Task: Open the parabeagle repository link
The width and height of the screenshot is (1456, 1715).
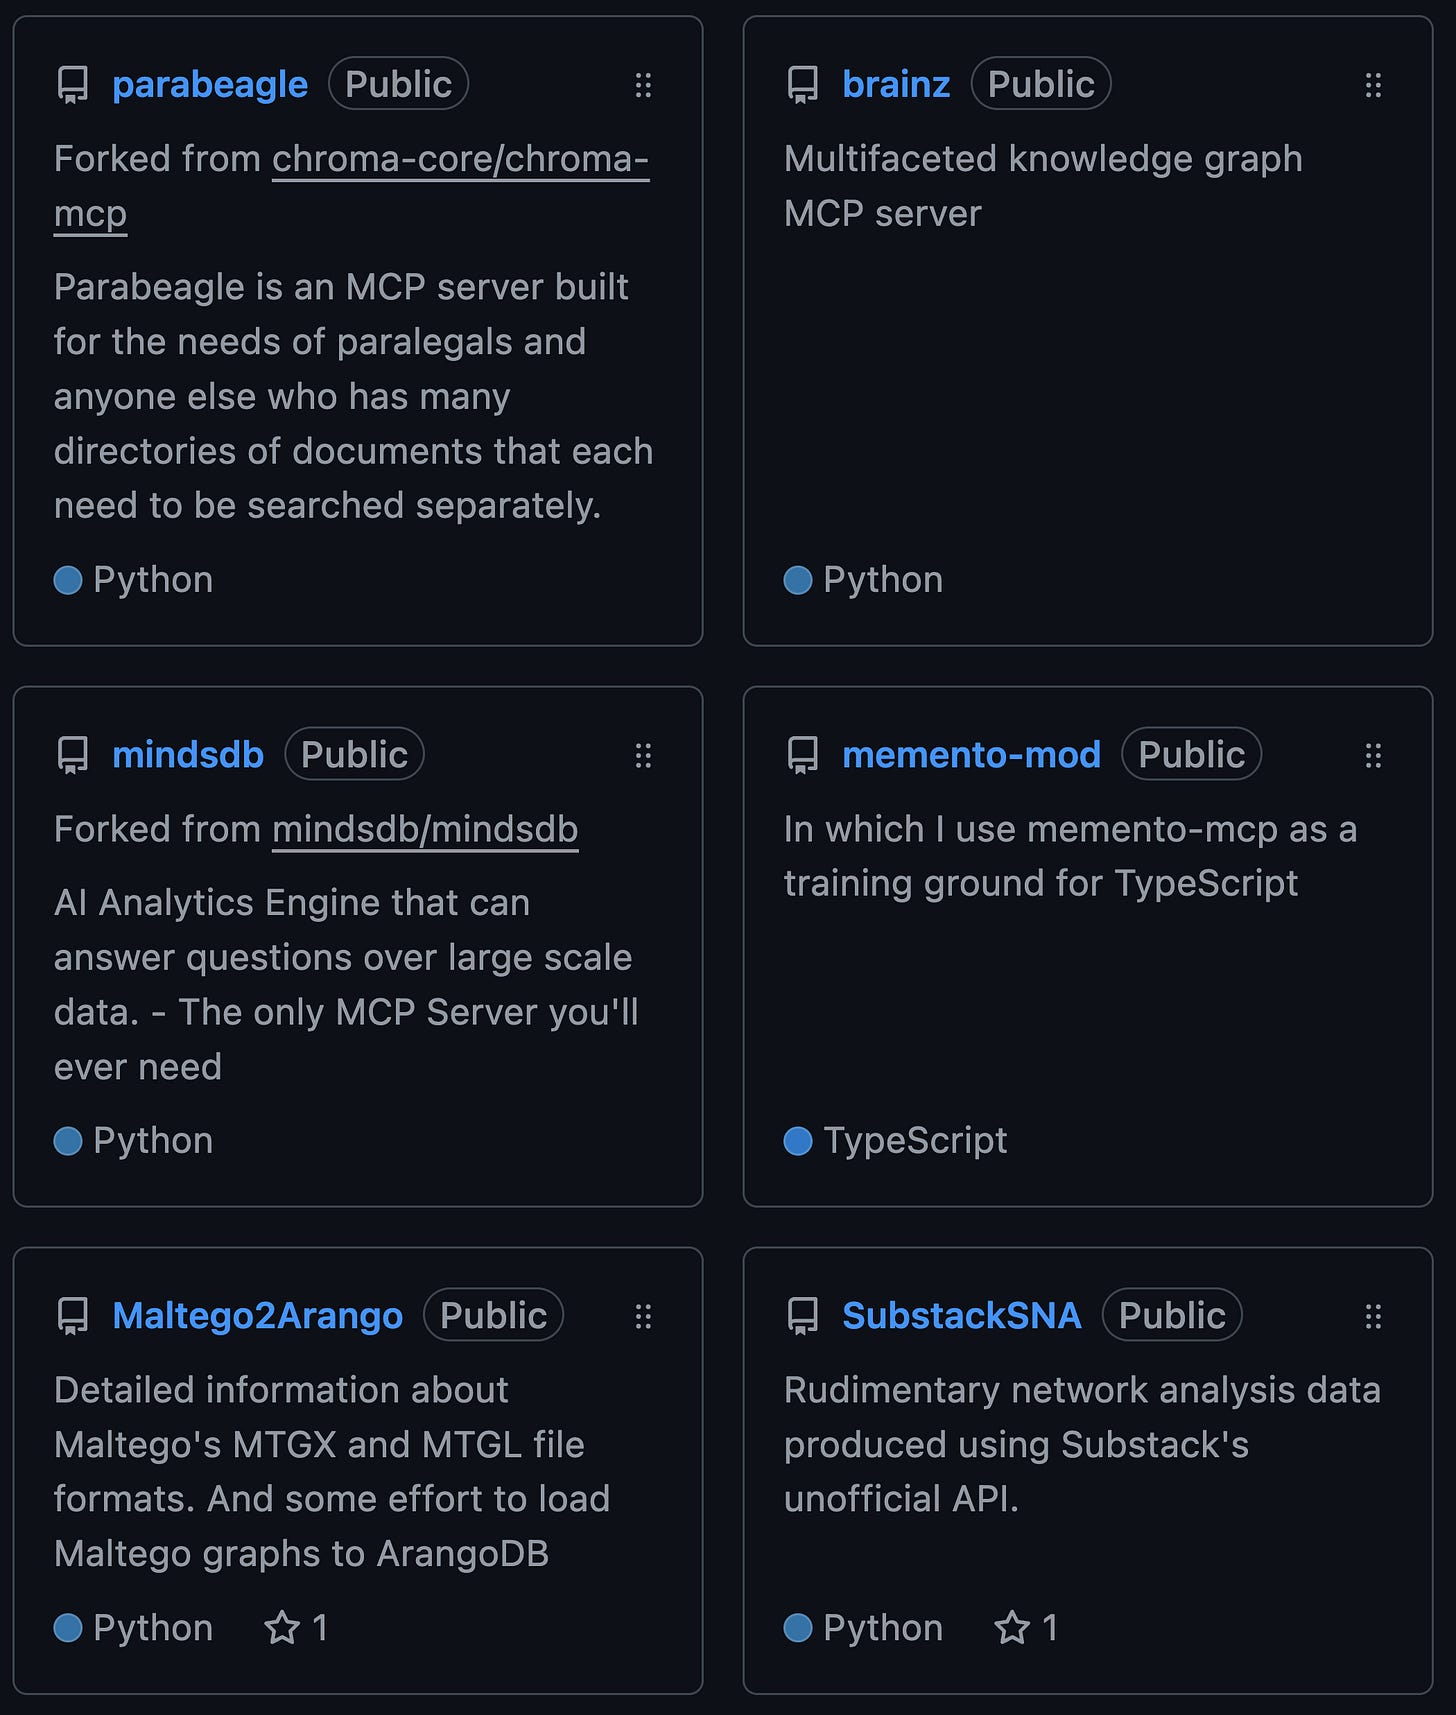Action: (x=210, y=85)
